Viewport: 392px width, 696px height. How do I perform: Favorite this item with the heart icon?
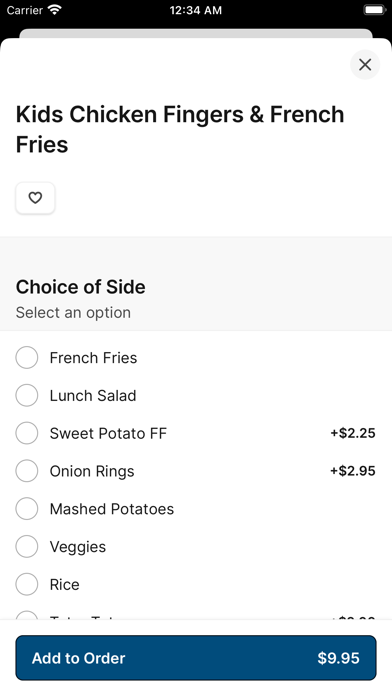point(36,198)
